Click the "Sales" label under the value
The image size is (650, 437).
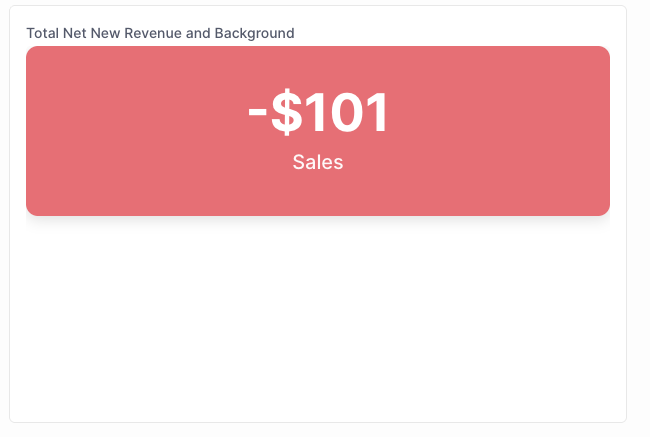[x=318, y=162]
